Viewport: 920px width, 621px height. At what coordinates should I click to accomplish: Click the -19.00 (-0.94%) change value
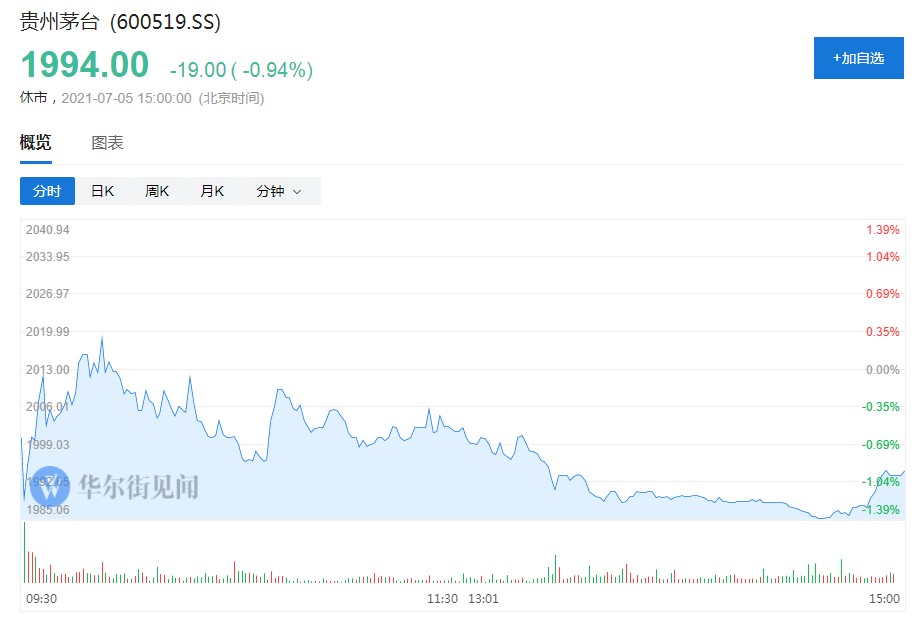pyautogui.click(x=241, y=70)
